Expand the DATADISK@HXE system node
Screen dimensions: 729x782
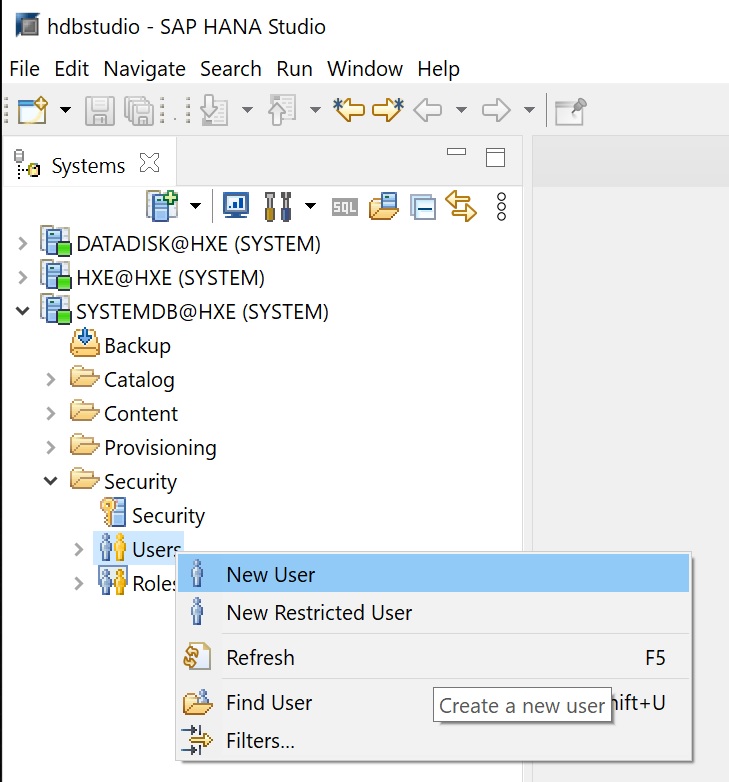23,244
